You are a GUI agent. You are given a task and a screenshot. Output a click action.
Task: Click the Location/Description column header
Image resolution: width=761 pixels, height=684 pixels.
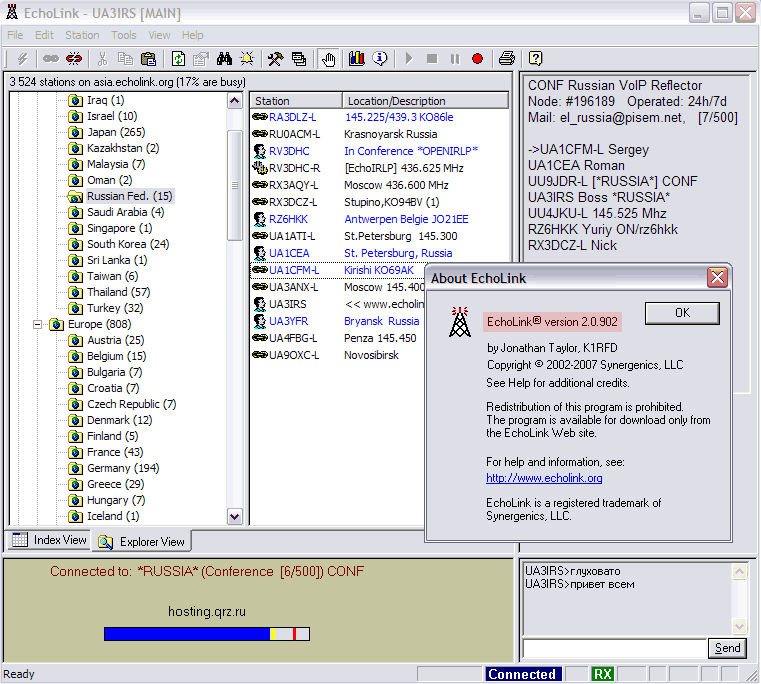coord(425,101)
